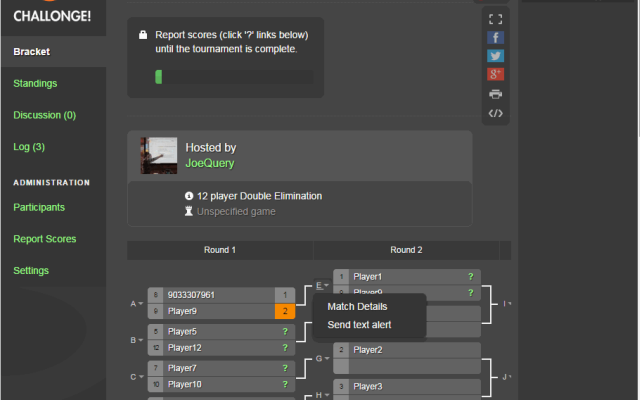
Task: Report score for Player5 match
Action: coord(285,331)
